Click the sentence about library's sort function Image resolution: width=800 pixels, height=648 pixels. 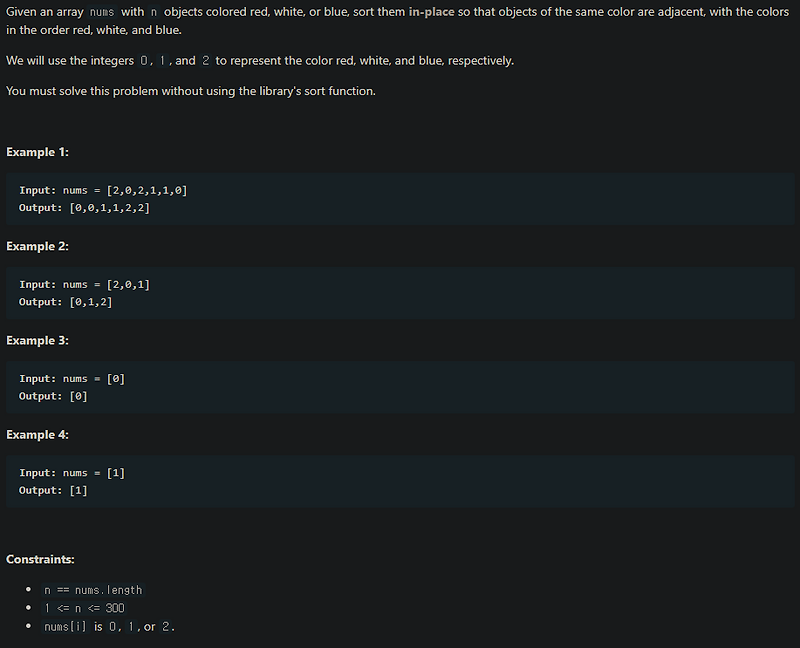click(191, 91)
